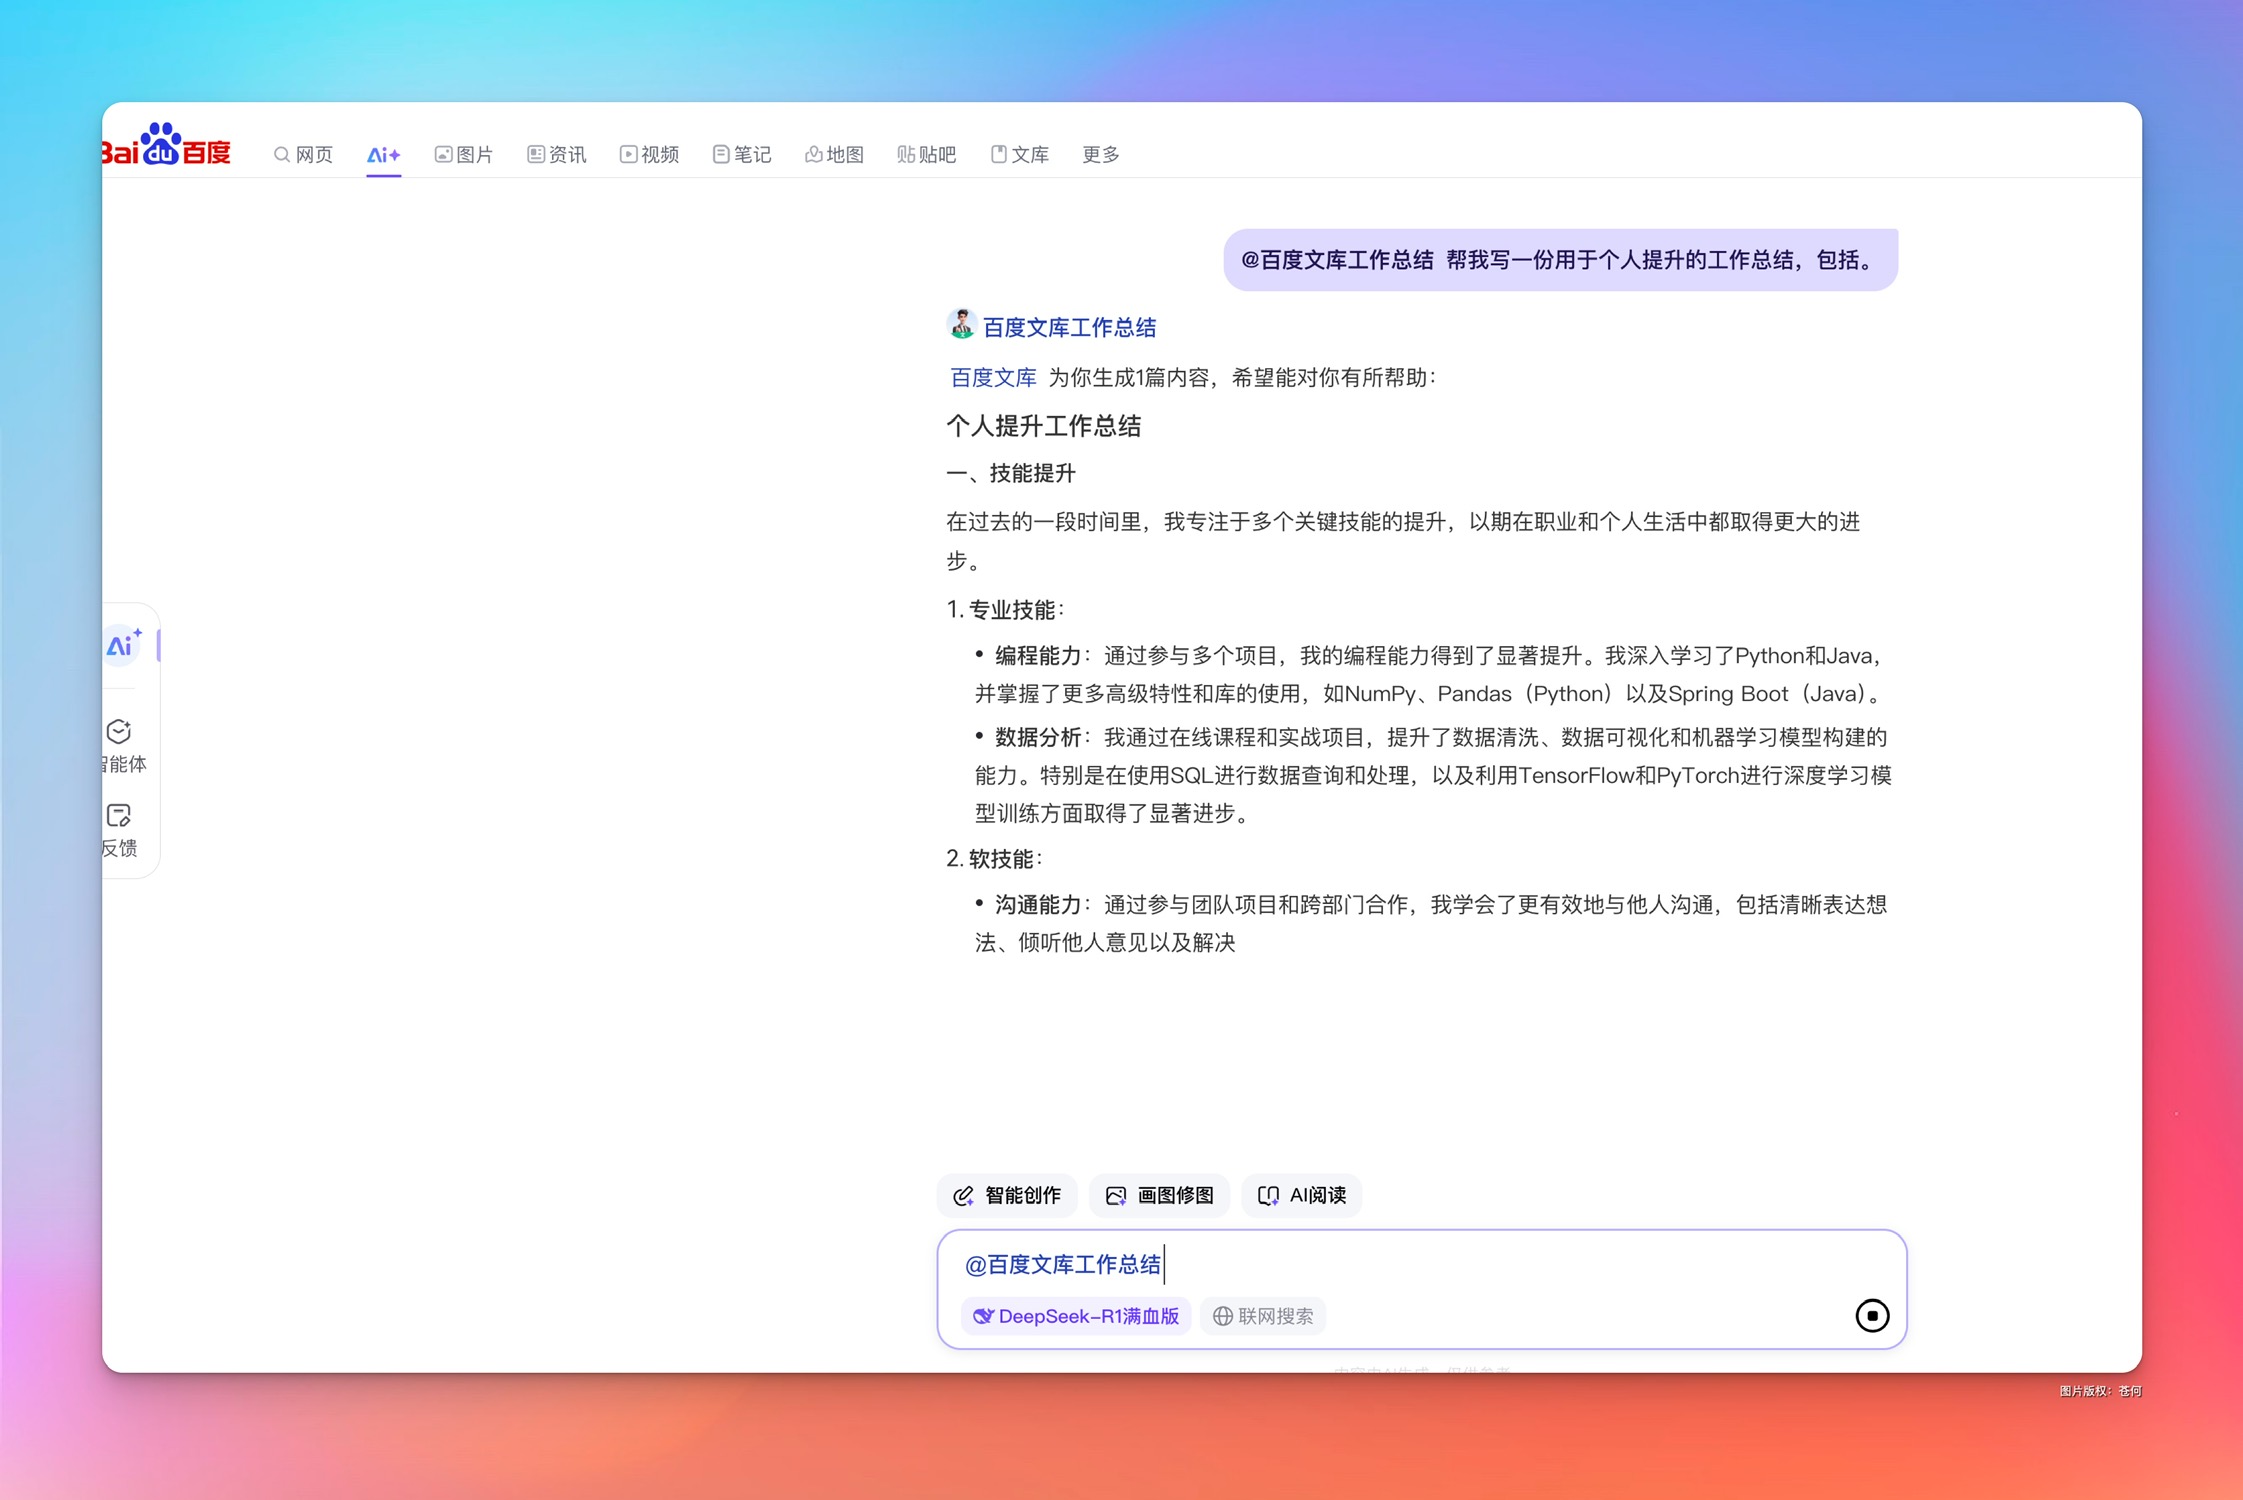This screenshot has width=2243, height=1500.
Task: Open the AI阅读 button
Action: 1301,1195
